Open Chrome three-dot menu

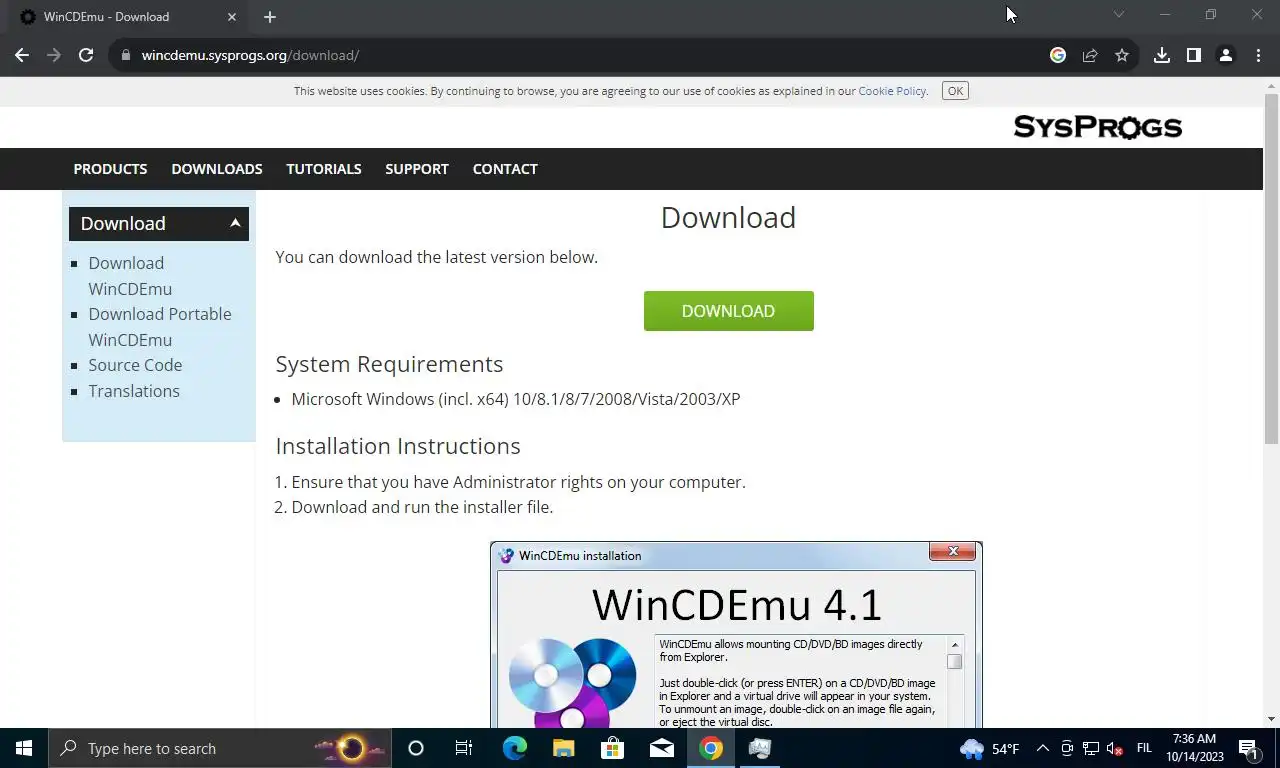(1258, 55)
